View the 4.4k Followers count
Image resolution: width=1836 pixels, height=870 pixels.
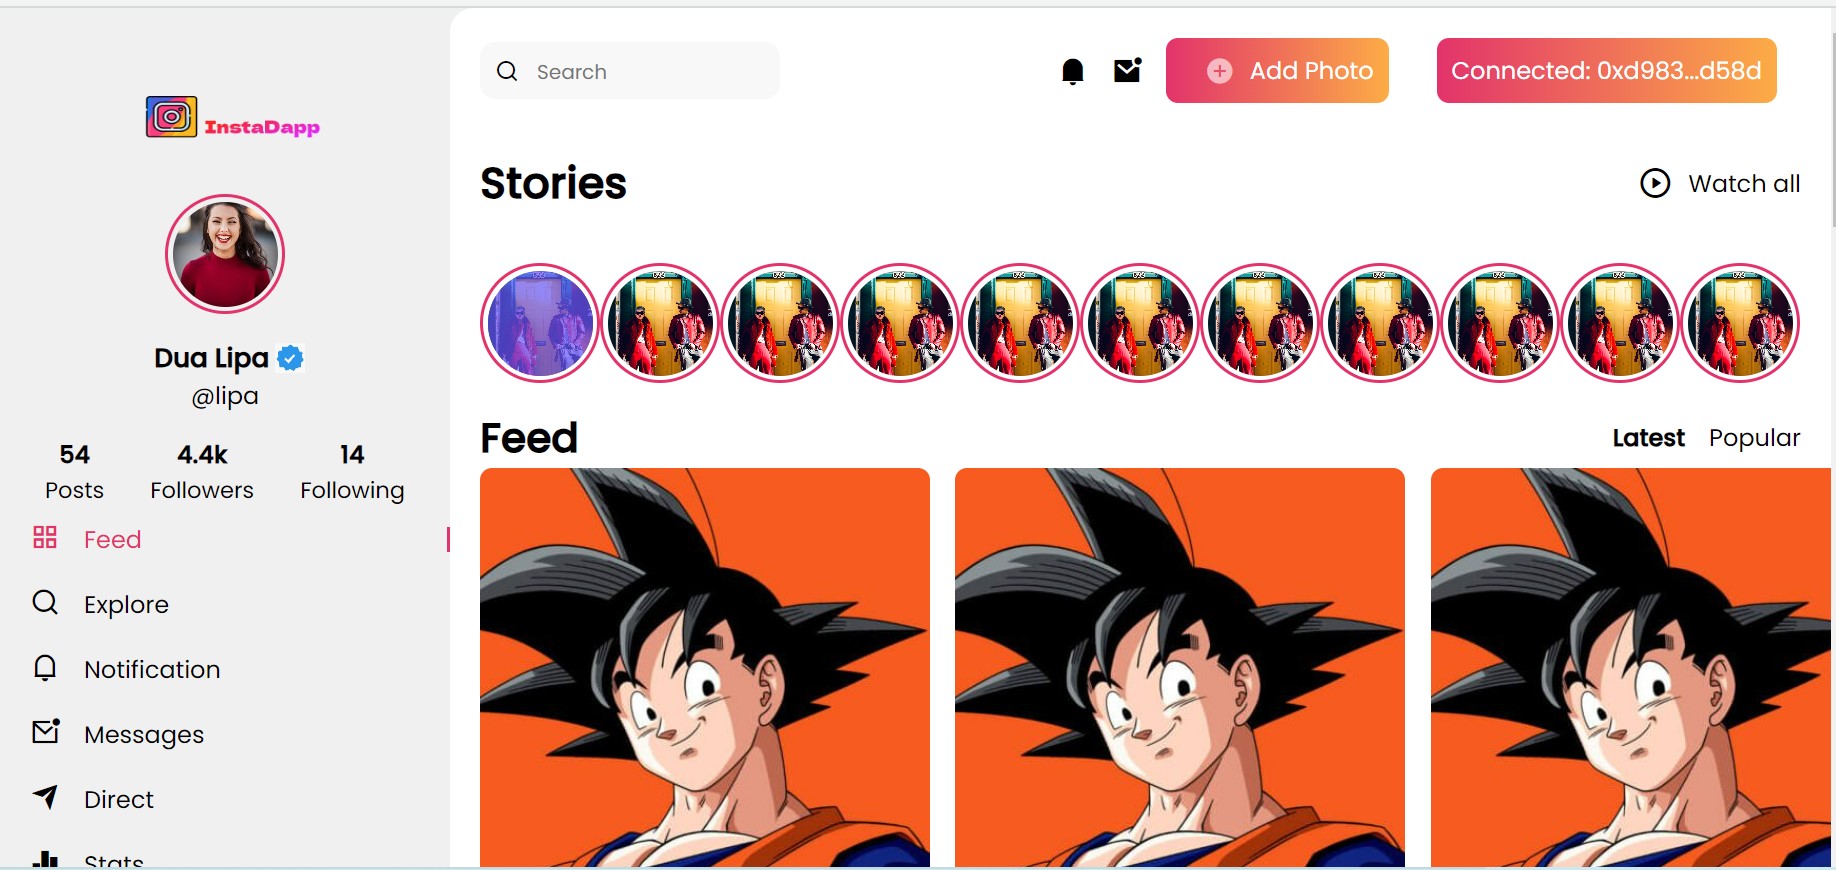pyautogui.click(x=202, y=472)
